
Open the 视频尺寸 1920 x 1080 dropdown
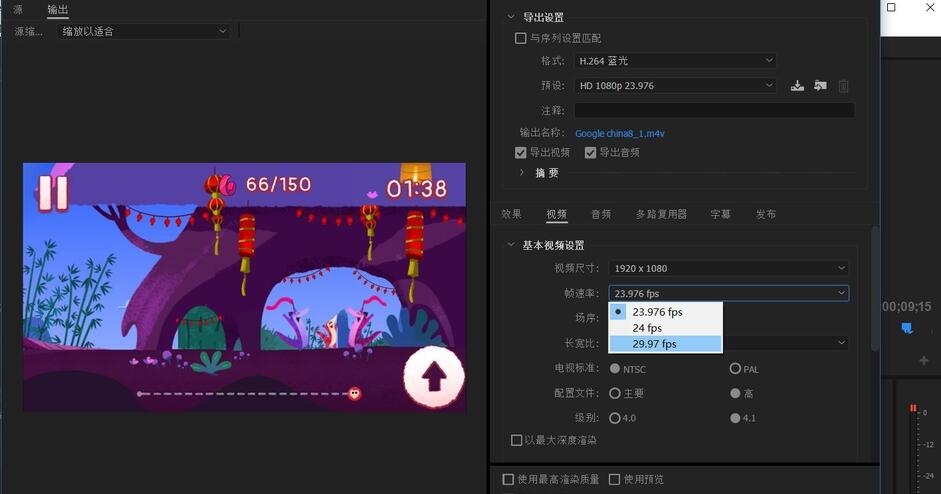[x=729, y=268]
